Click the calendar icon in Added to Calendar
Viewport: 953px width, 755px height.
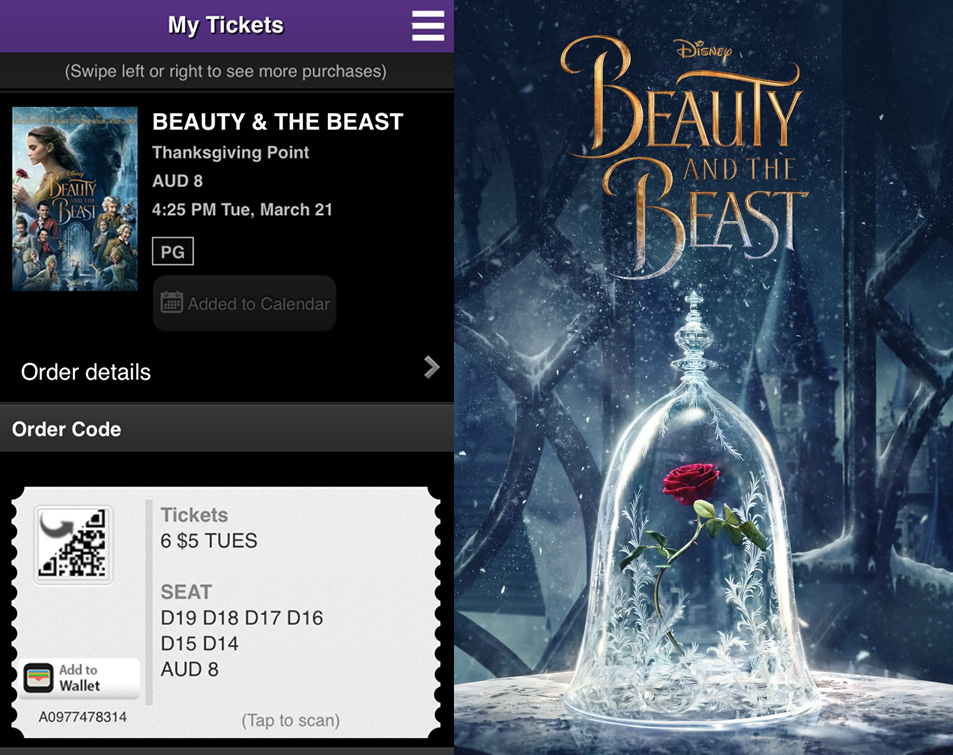tap(171, 302)
